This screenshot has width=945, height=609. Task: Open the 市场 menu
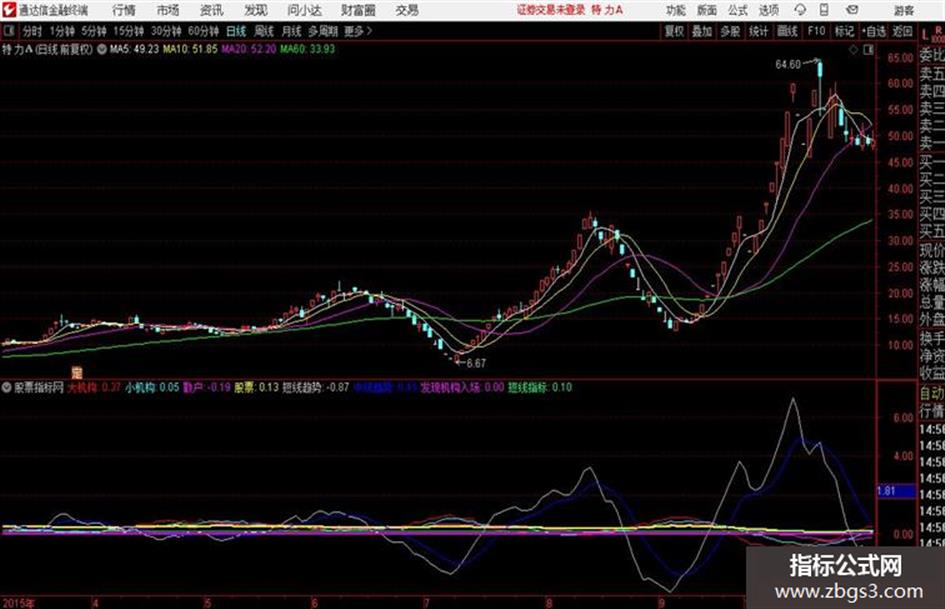click(x=168, y=10)
